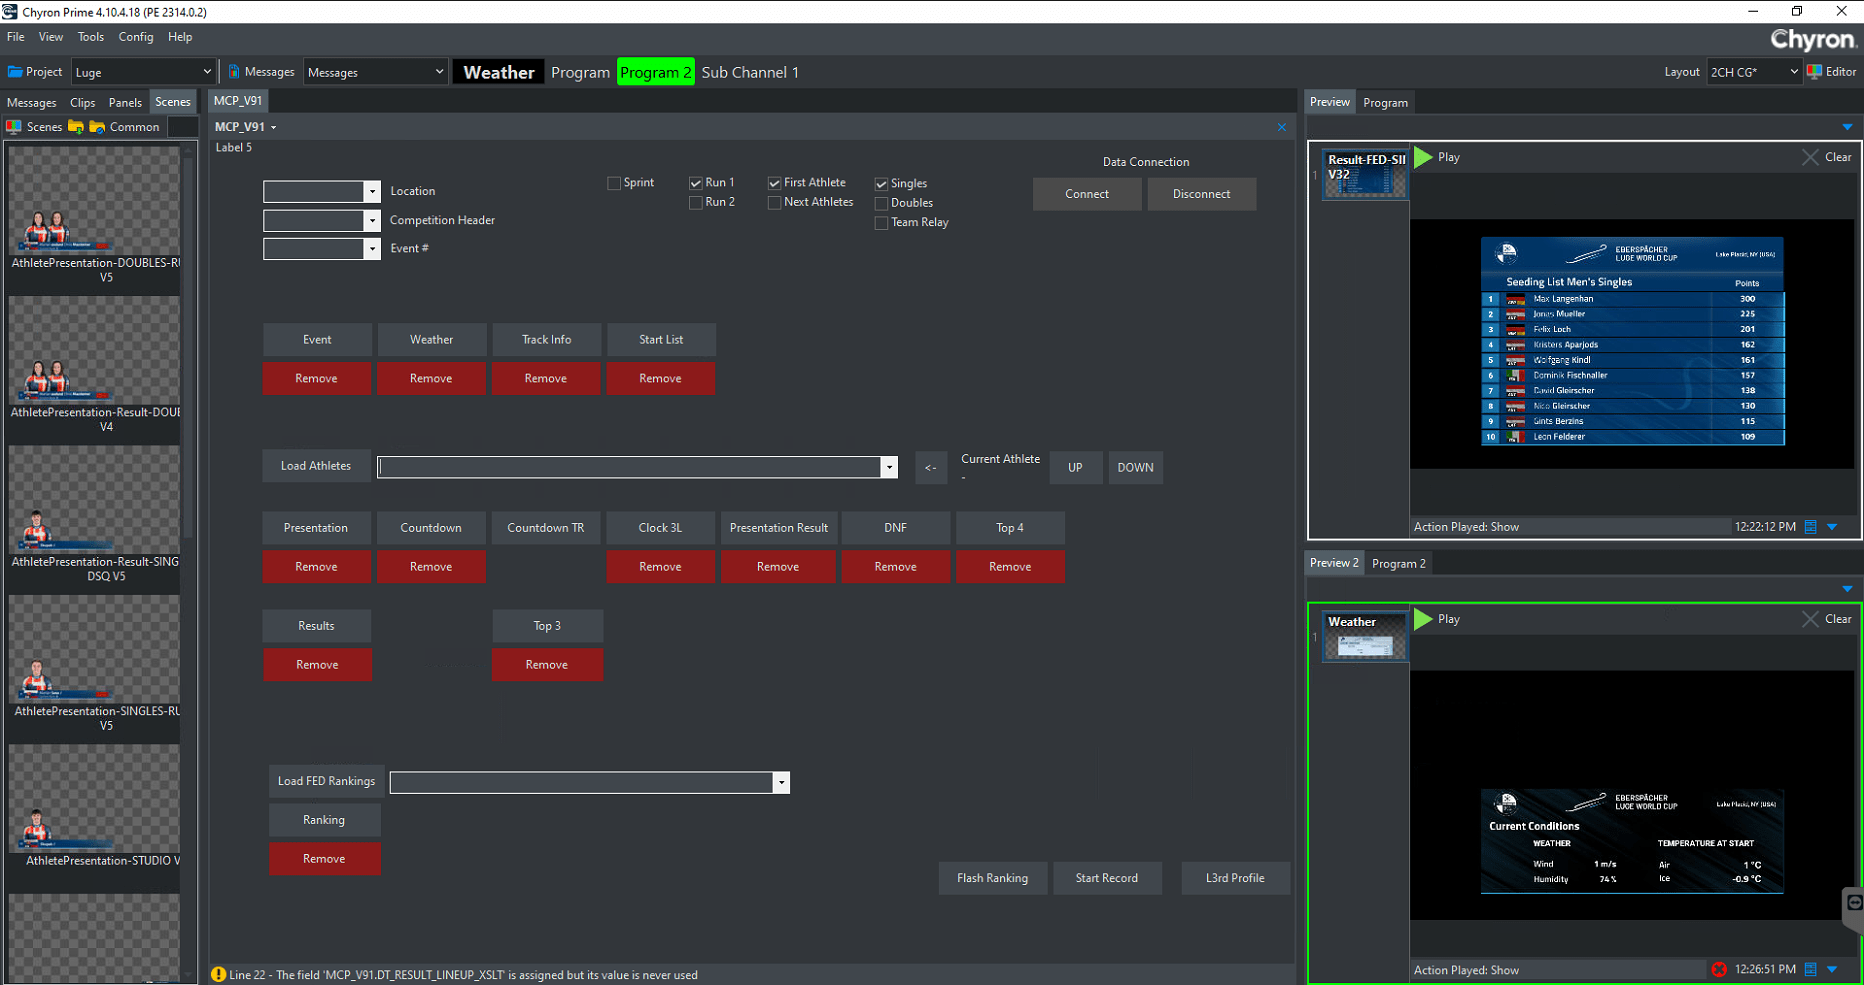Click the Scenes monitor icon
The height and width of the screenshot is (985, 1864).
tap(14, 127)
